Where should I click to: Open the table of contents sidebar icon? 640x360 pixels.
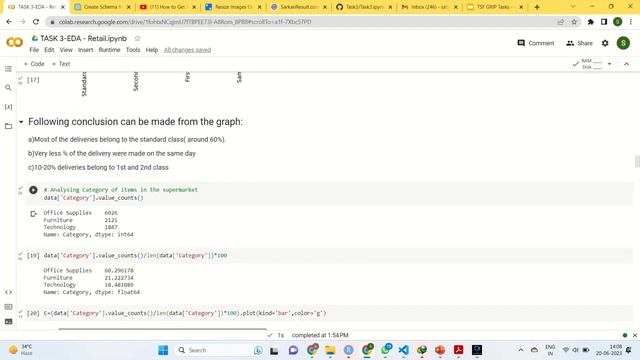(8, 69)
